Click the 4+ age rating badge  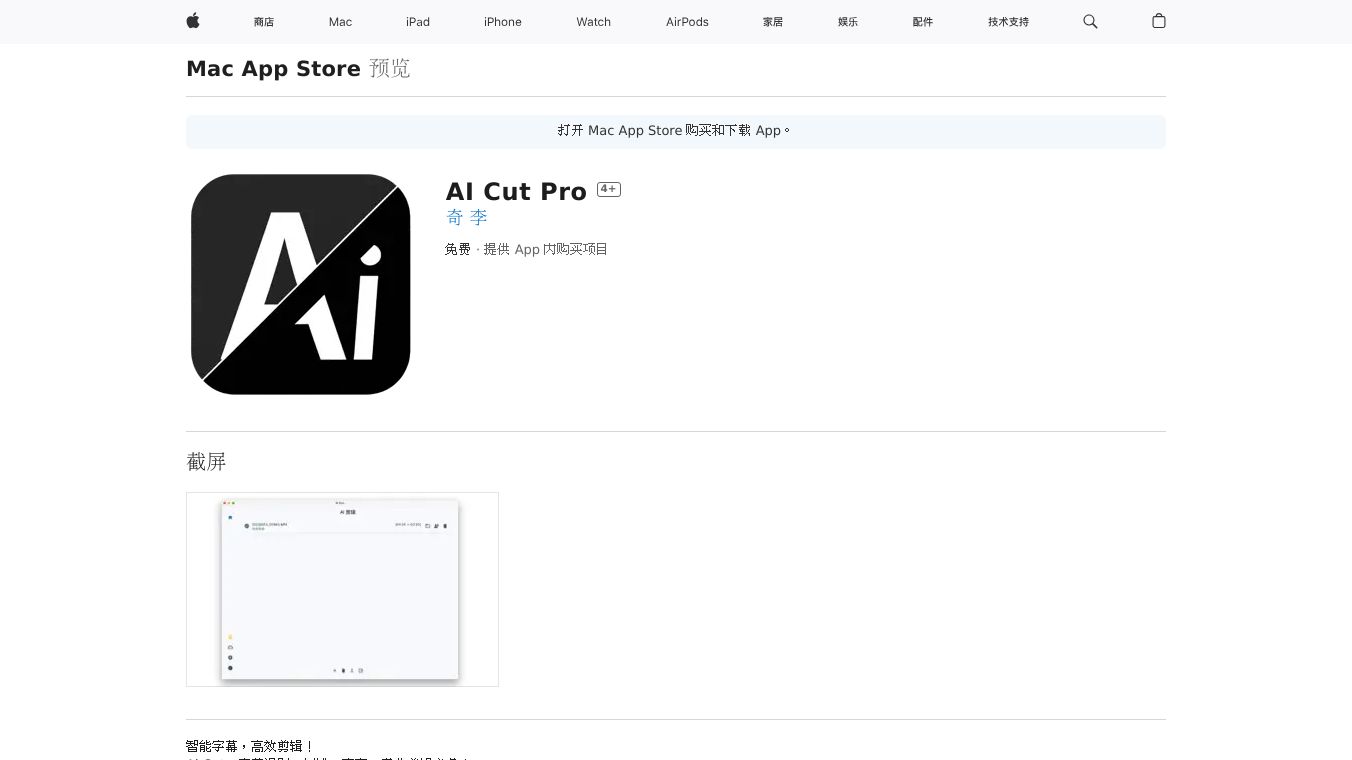pos(609,189)
